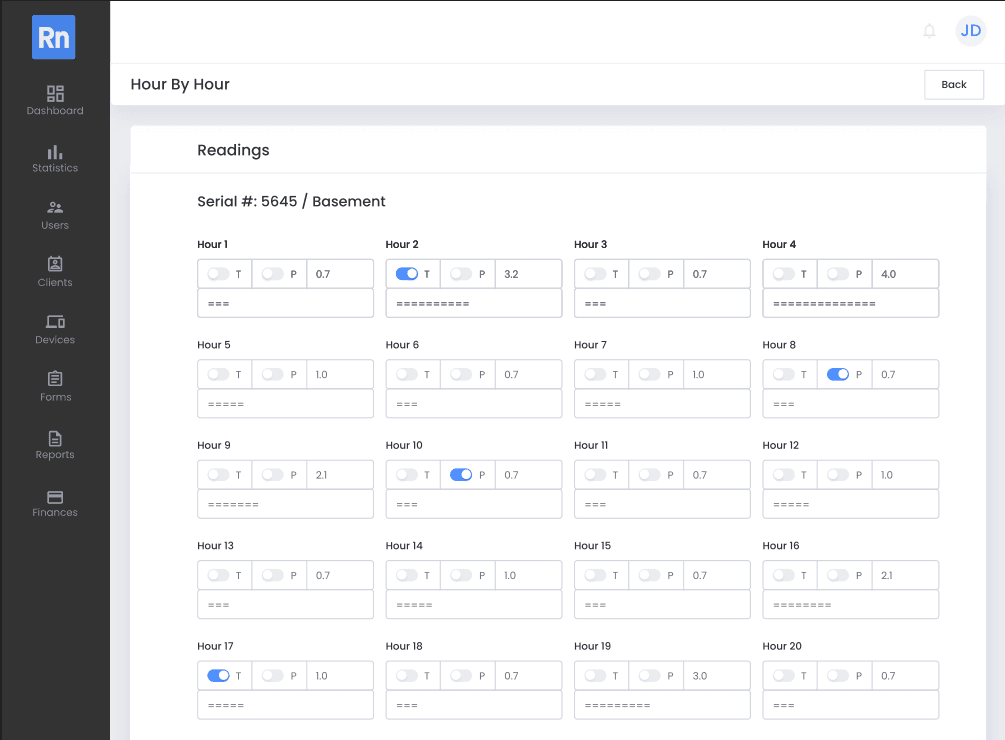This screenshot has height=740, width=1005.
Task: Click the Back button
Action: (x=953, y=85)
